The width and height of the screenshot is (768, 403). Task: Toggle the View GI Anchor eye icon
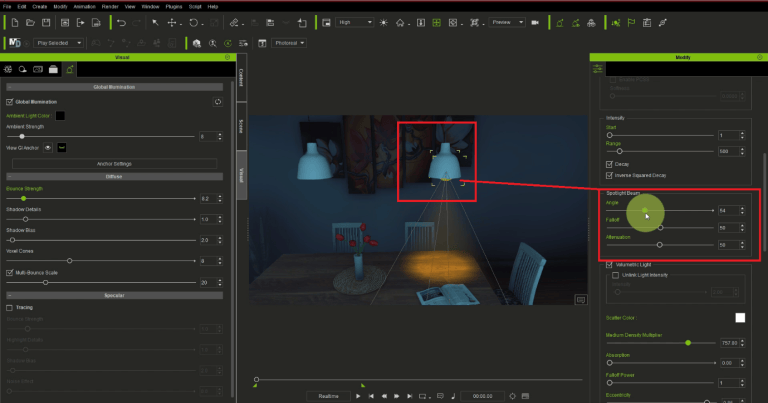coord(48,147)
